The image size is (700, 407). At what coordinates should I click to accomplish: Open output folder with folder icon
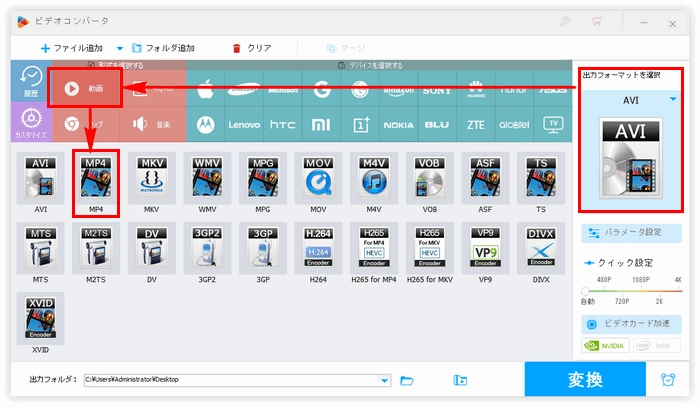(407, 380)
